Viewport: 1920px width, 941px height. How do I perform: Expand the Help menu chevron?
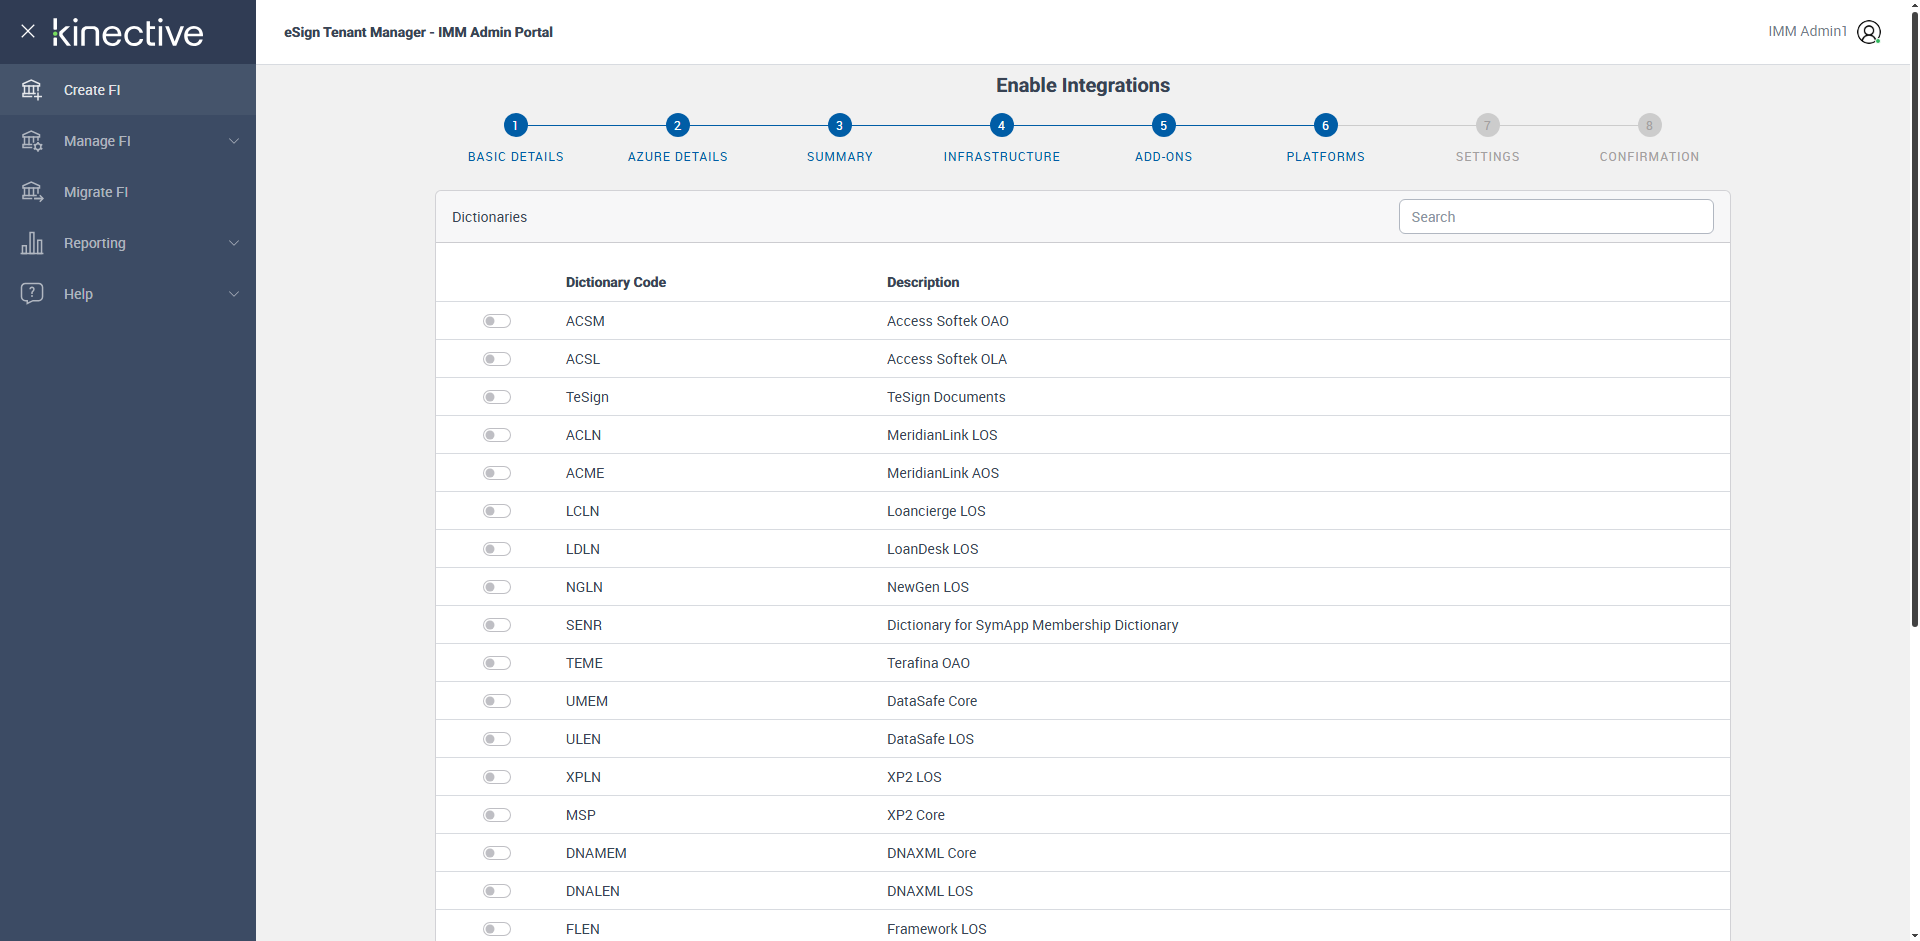pyautogui.click(x=234, y=294)
